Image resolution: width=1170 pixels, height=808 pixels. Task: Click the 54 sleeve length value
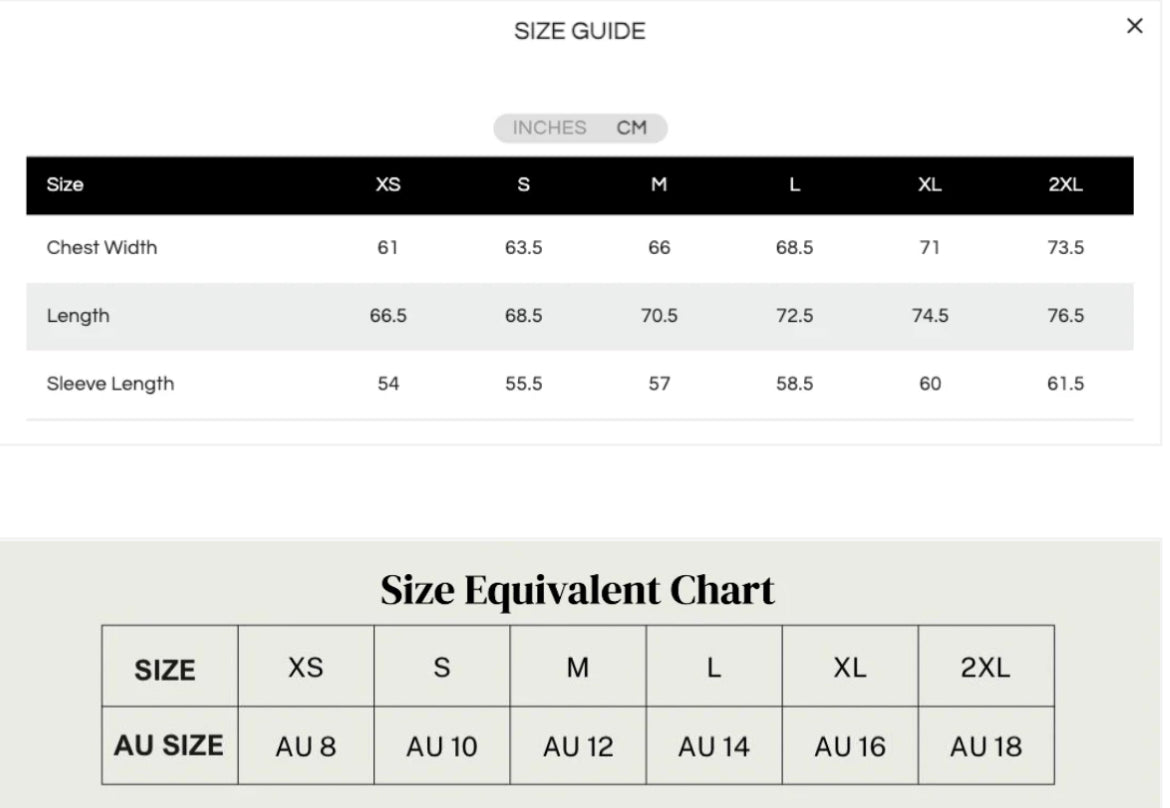tap(388, 384)
